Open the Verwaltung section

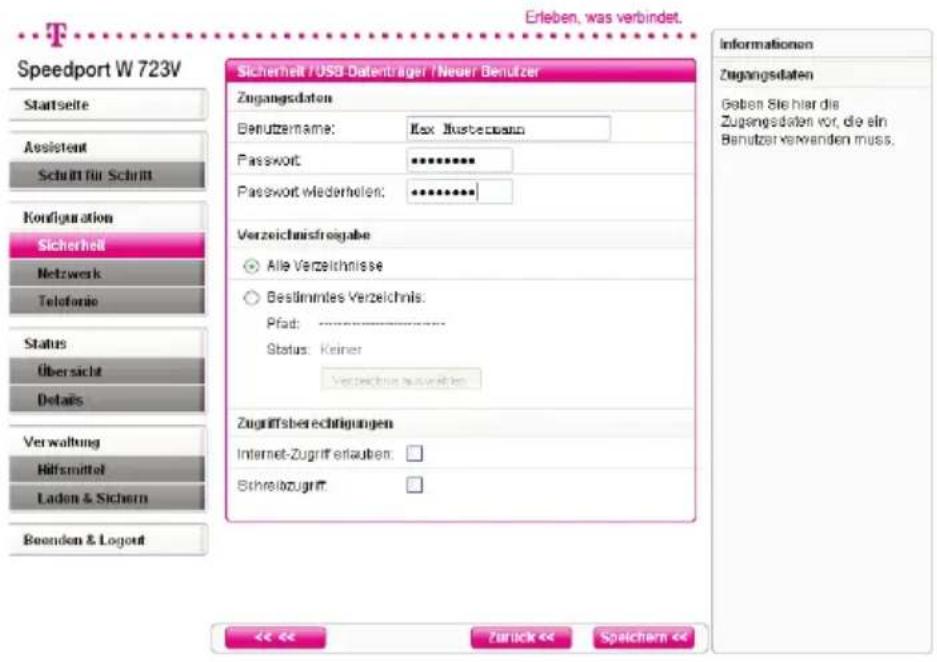[108, 442]
